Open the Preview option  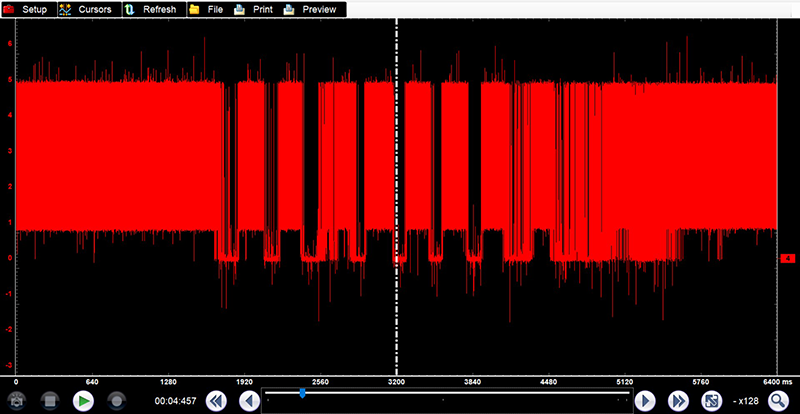coord(319,9)
